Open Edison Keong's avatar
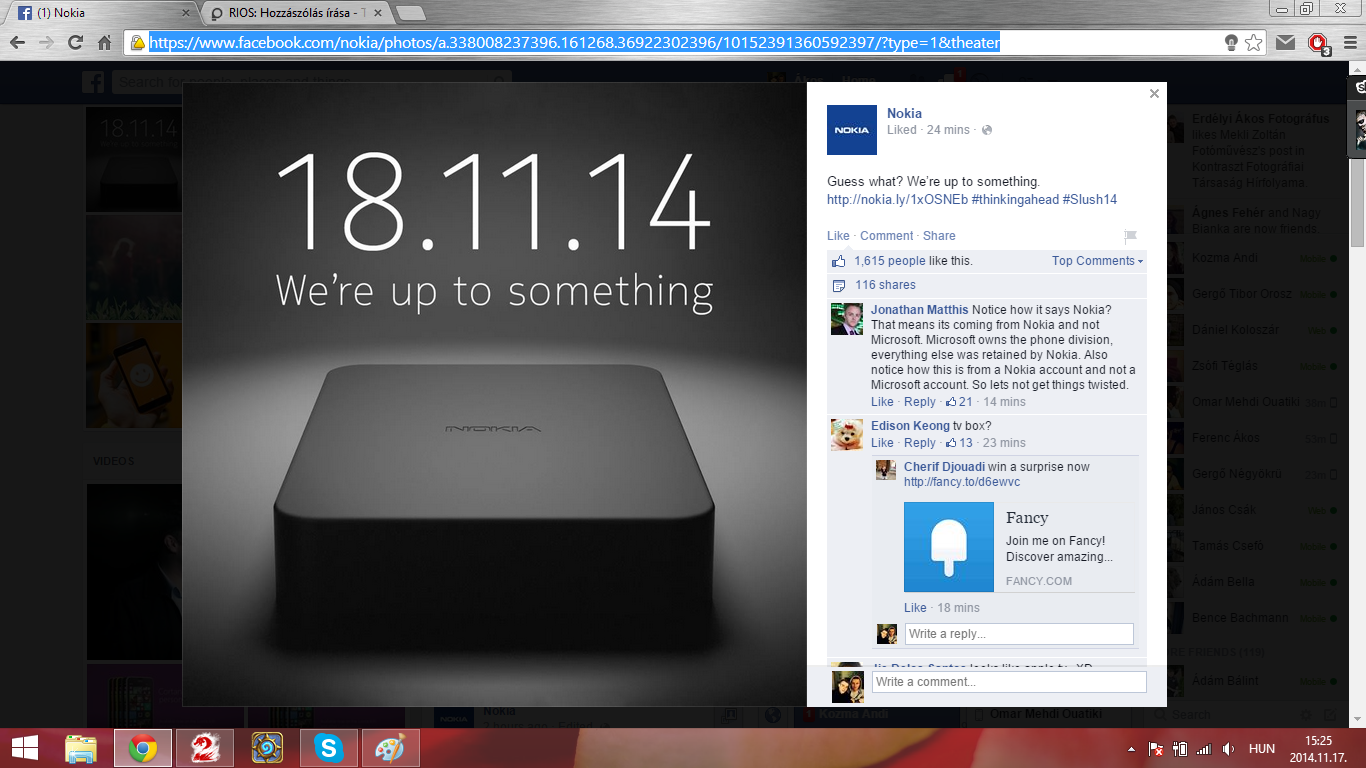The image size is (1366, 768). click(847, 434)
